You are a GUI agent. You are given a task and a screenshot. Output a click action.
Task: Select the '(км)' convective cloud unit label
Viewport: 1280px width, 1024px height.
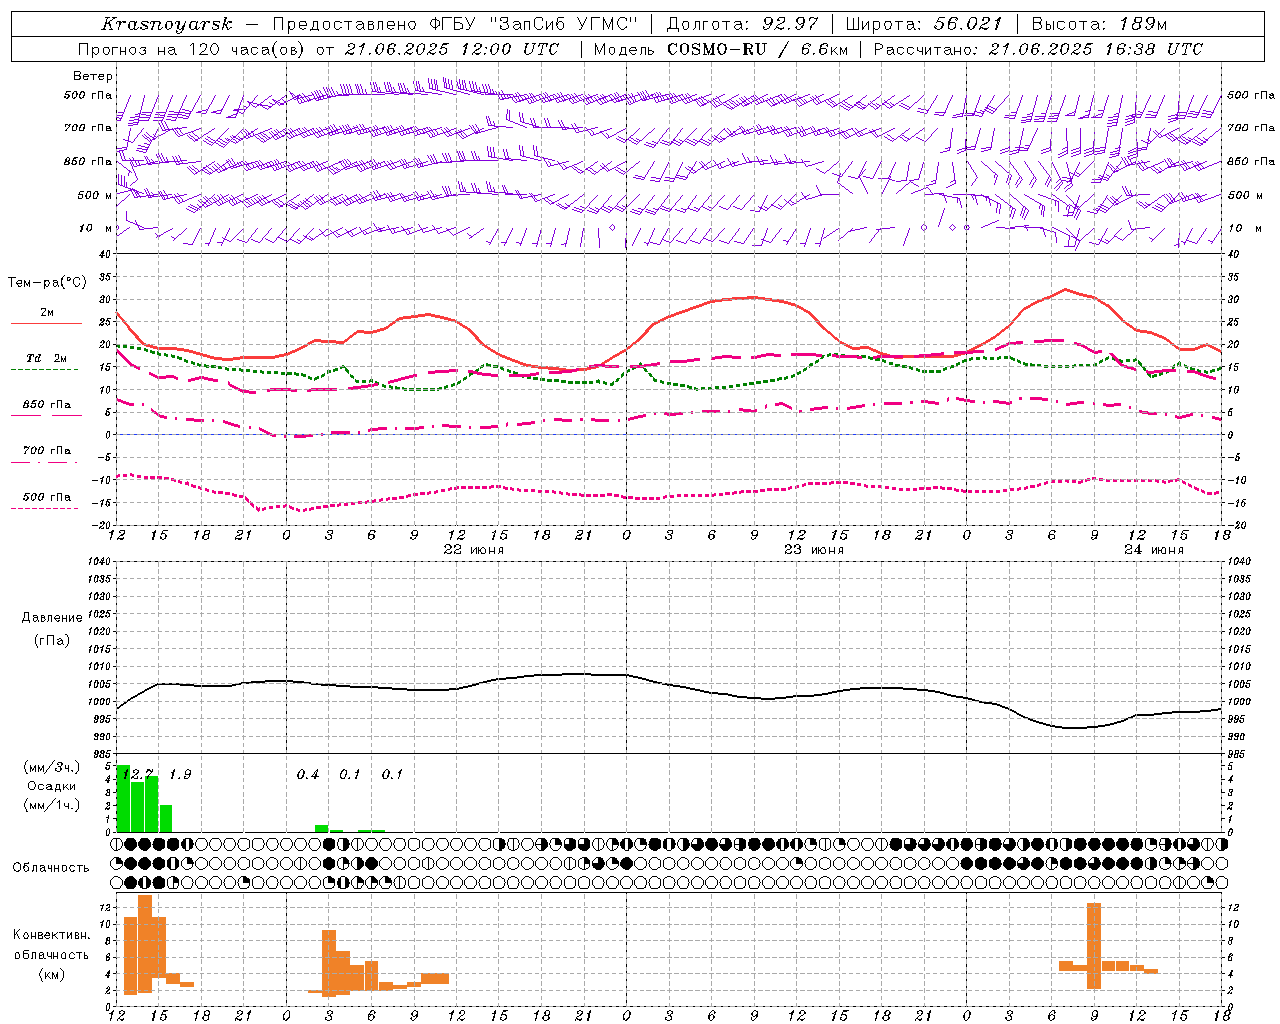(52, 974)
